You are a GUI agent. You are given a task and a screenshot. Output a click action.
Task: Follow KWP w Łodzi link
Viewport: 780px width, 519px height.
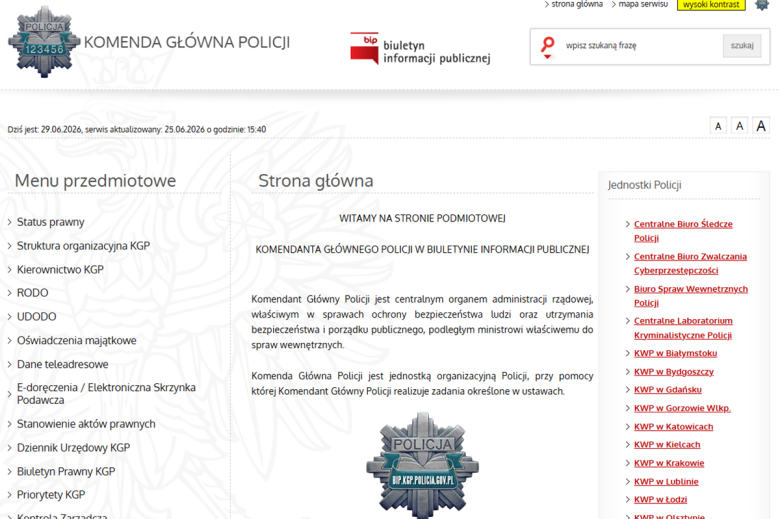(660, 499)
